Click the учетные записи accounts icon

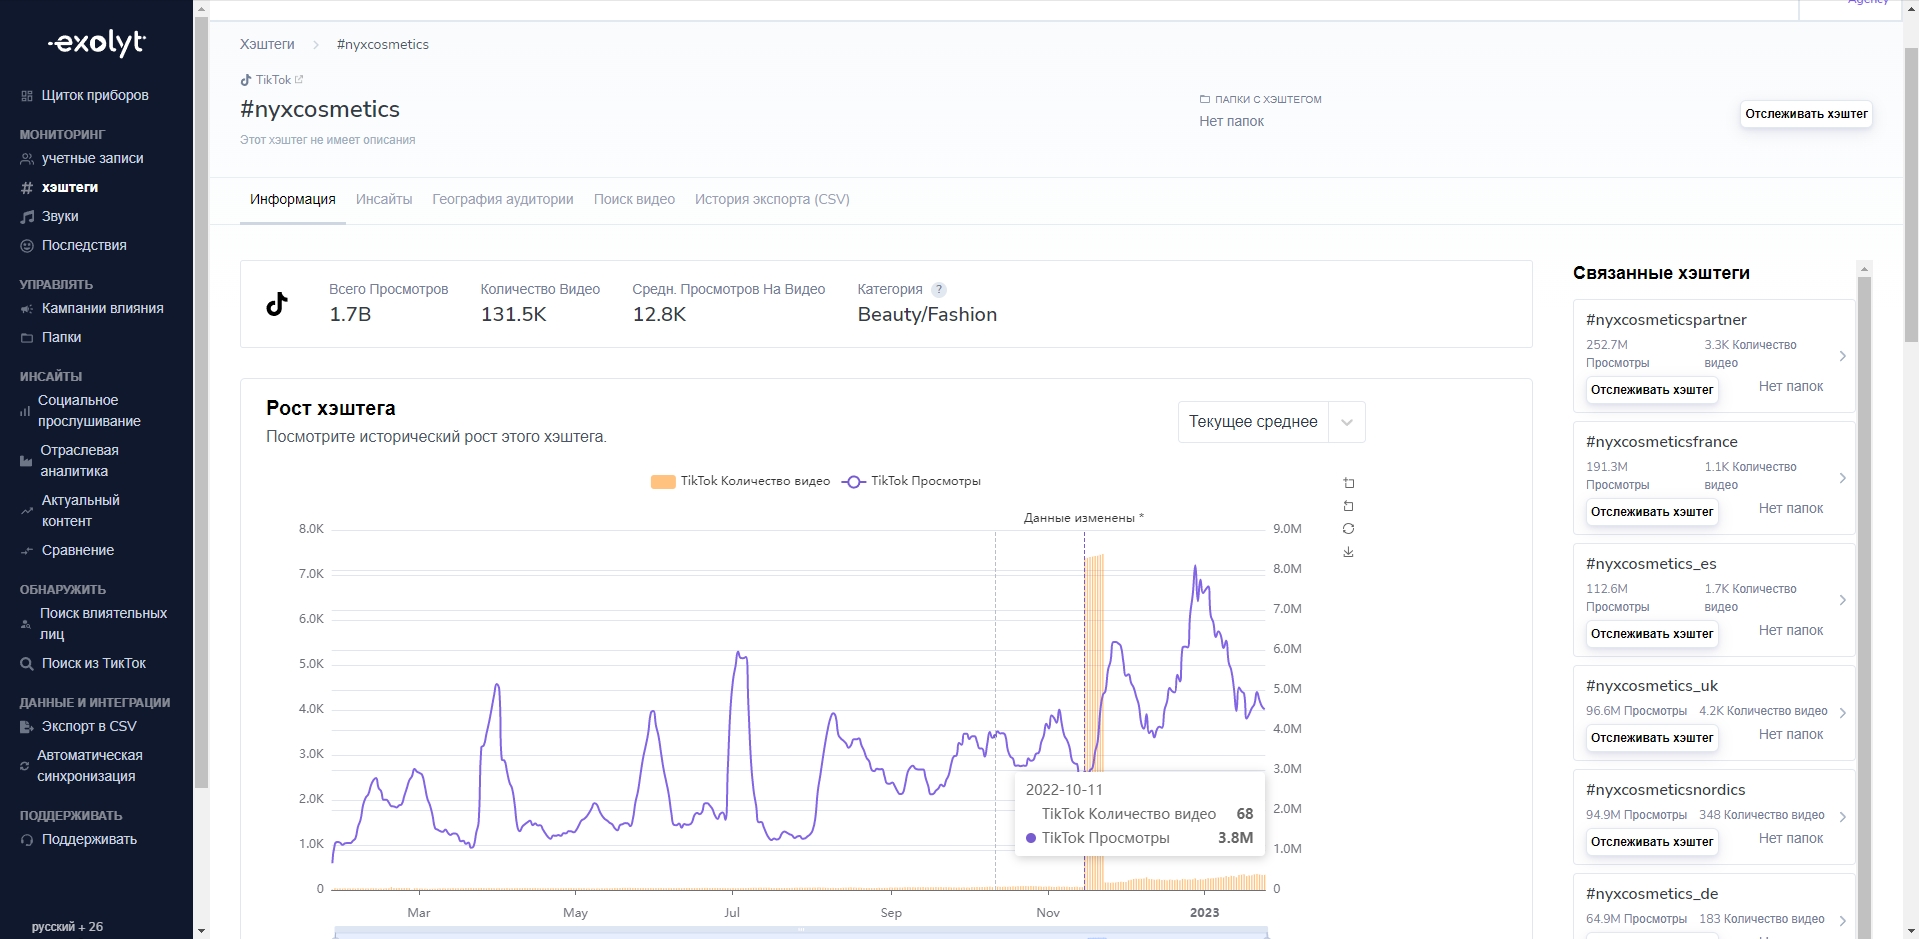point(27,159)
